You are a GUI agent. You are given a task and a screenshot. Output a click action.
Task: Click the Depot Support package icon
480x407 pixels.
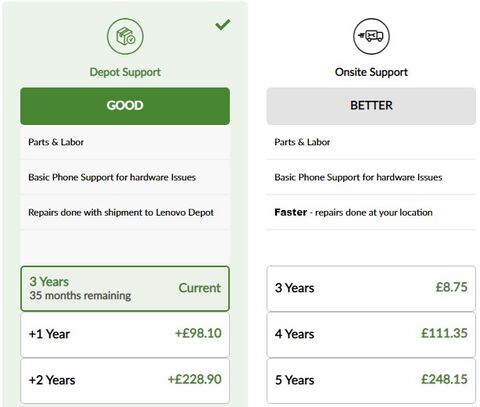tap(125, 36)
